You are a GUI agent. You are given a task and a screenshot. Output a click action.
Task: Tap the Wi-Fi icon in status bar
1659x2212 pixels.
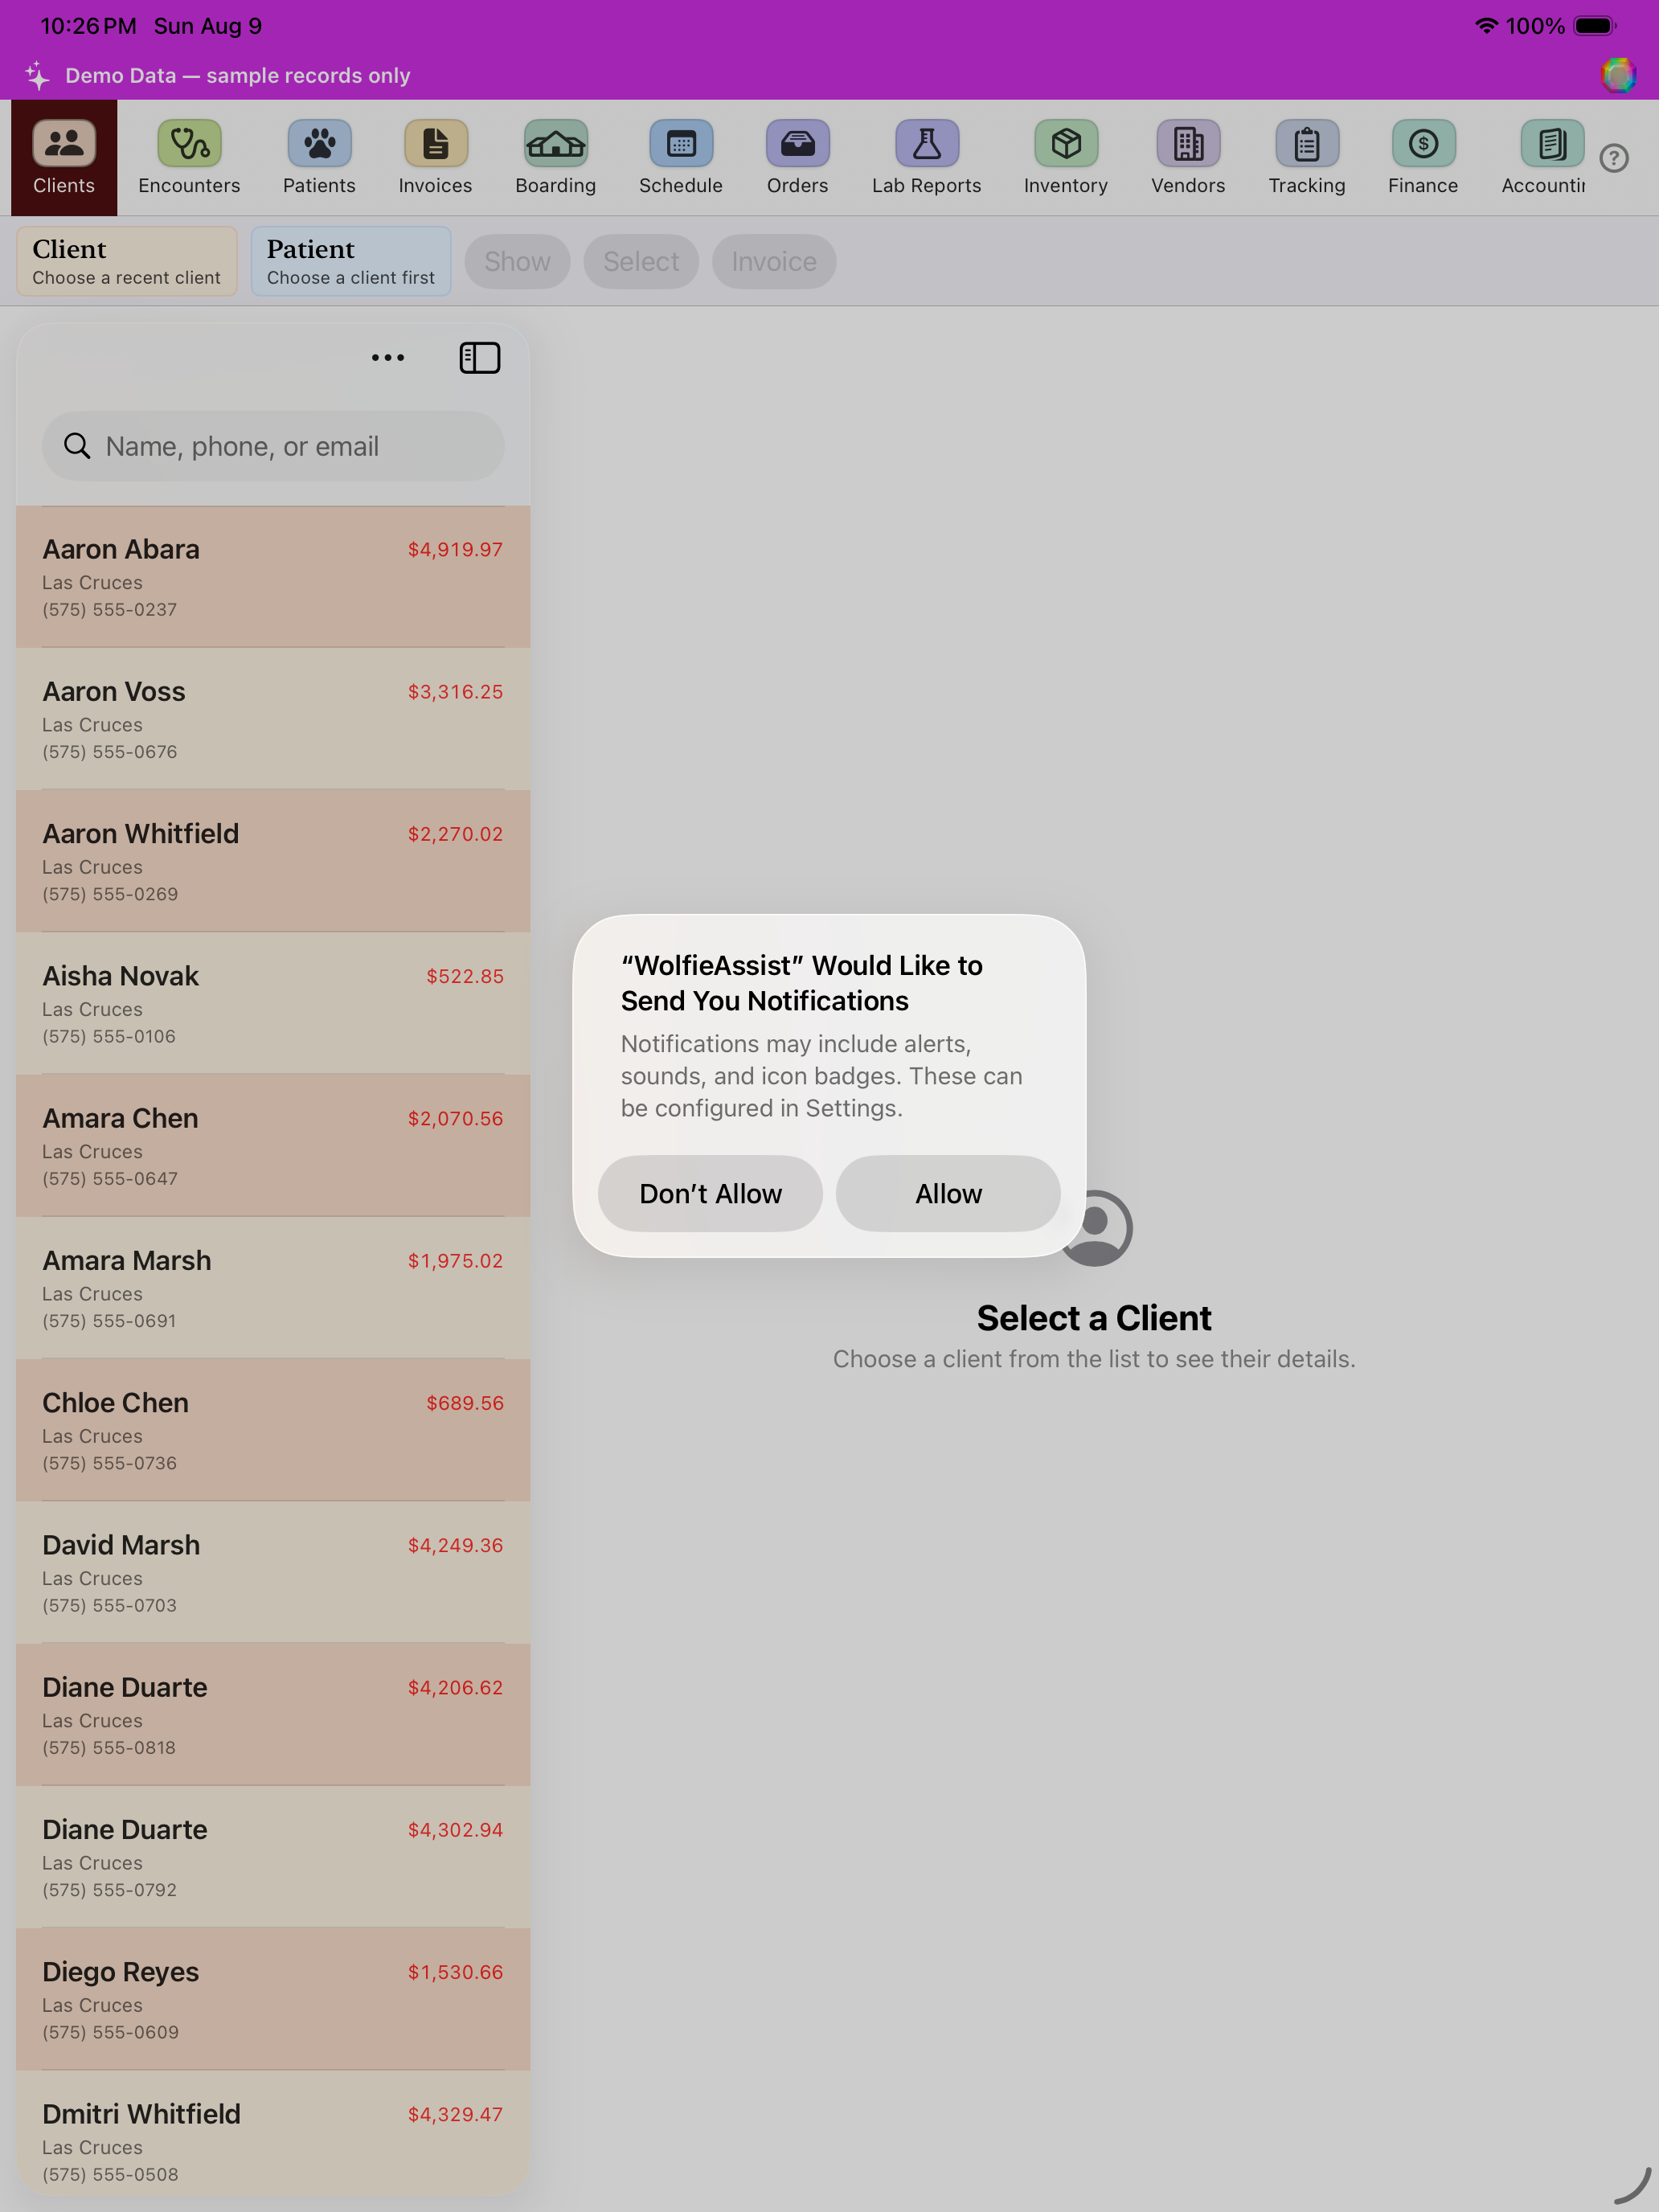pos(1486,26)
